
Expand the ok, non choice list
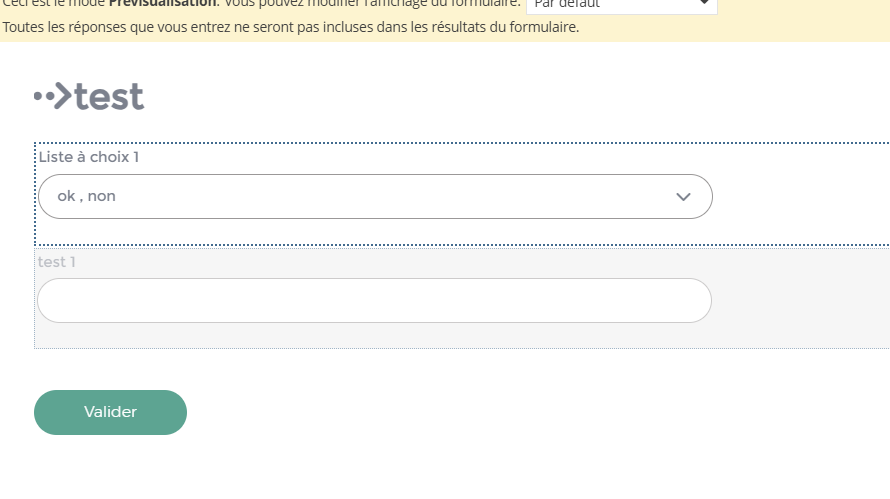(x=375, y=196)
